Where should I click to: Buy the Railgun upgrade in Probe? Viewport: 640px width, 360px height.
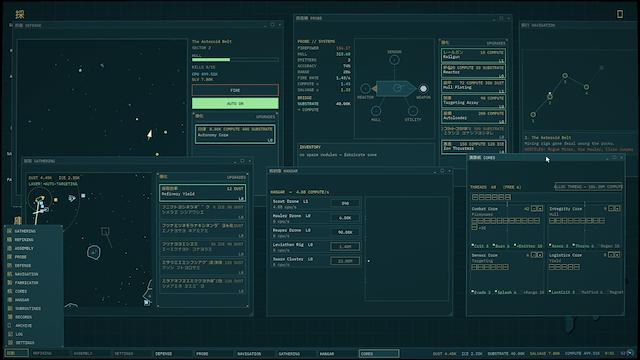(473, 56)
